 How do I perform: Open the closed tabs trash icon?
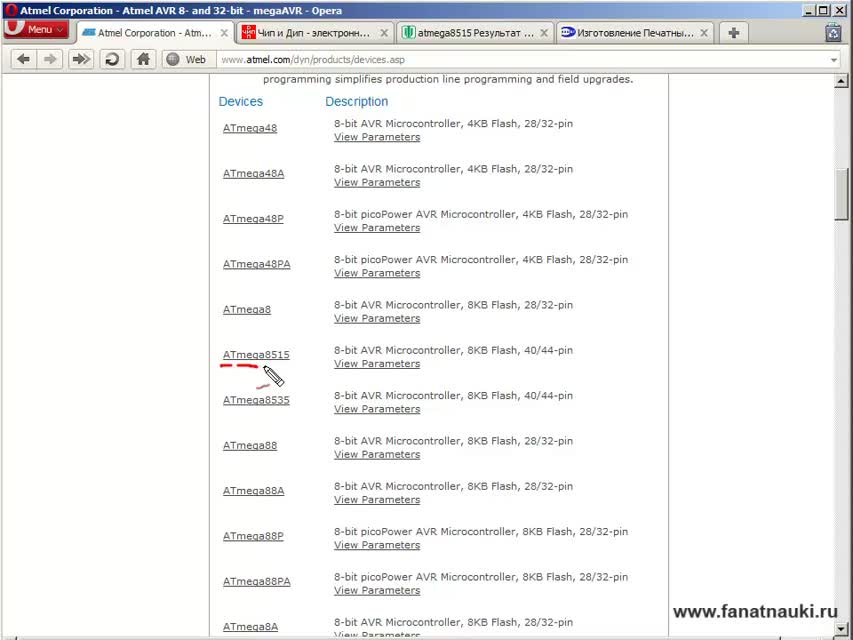pyautogui.click(x=833, y=33)
